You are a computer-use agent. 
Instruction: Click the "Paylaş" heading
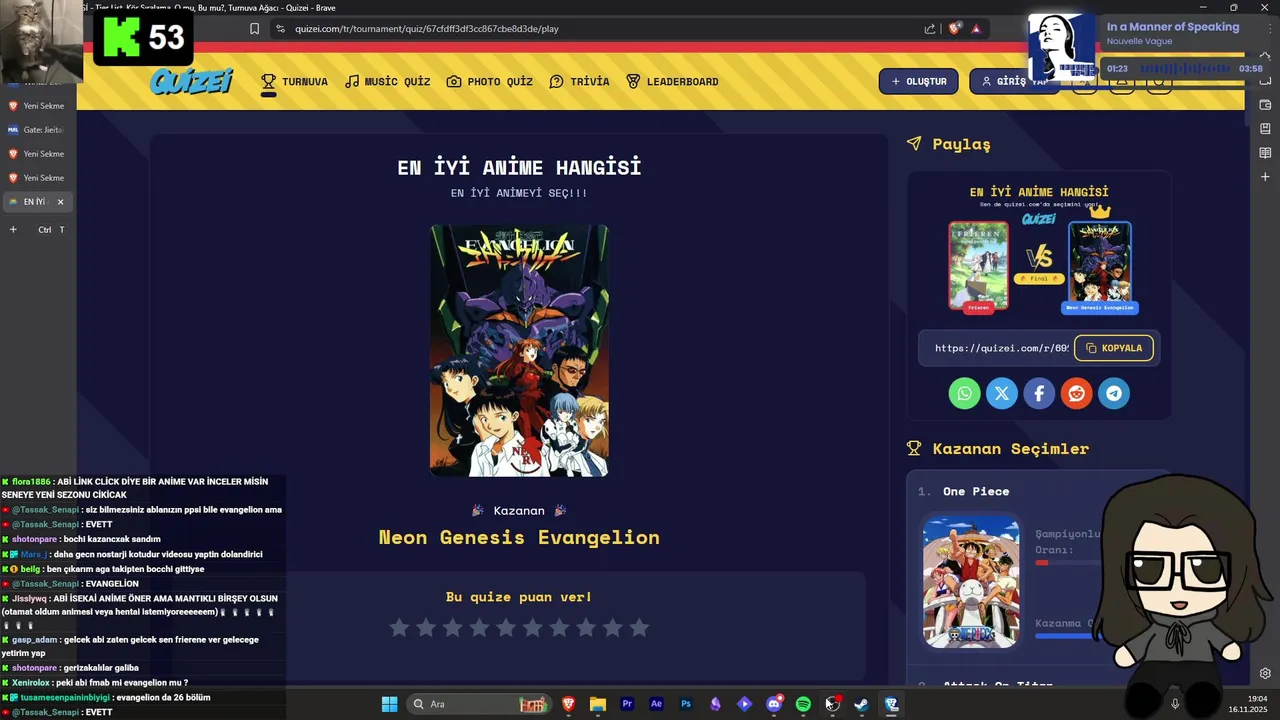point(962,144)
